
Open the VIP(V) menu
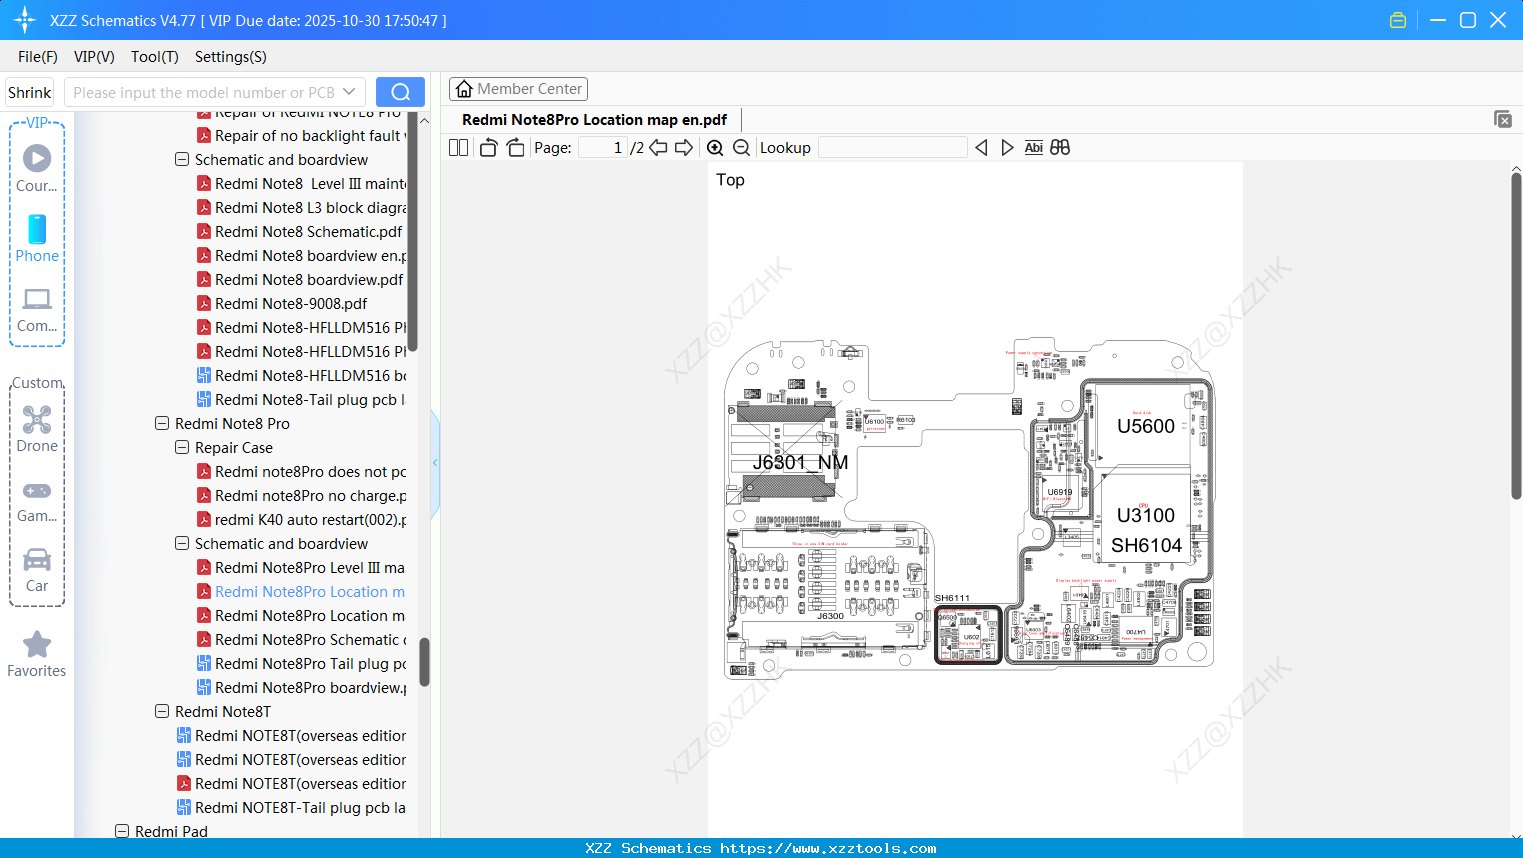[x=94, y=57]
